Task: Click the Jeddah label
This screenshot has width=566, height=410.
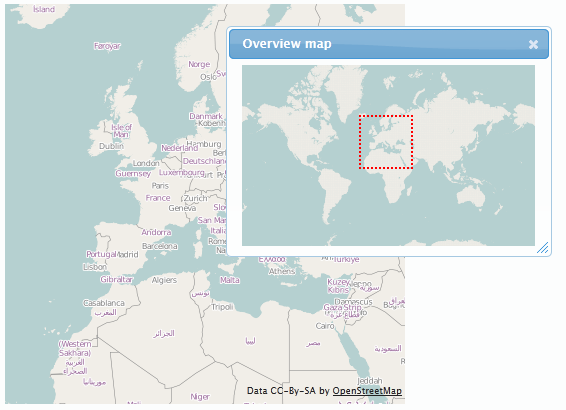Action: pyautogui.click(x=369, y=381)
